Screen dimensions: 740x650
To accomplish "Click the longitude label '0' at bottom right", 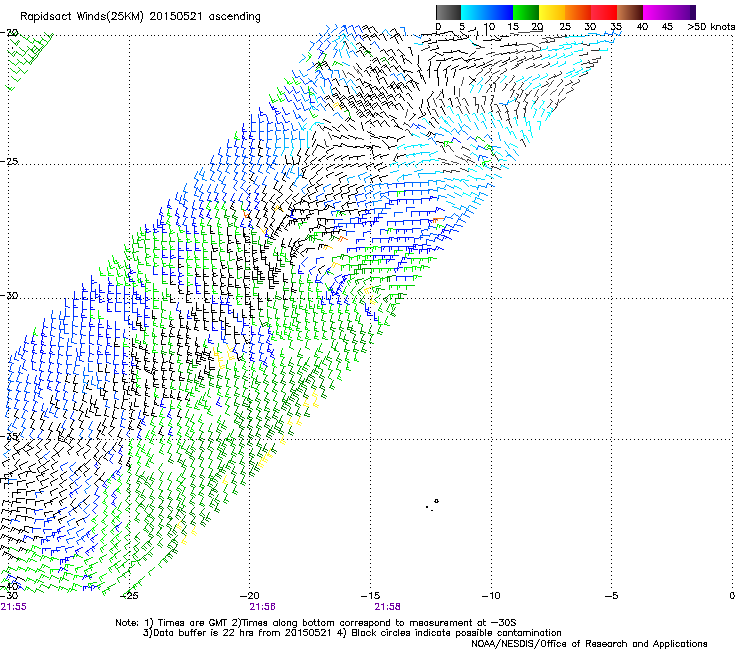I will click(x=732, y=596).
